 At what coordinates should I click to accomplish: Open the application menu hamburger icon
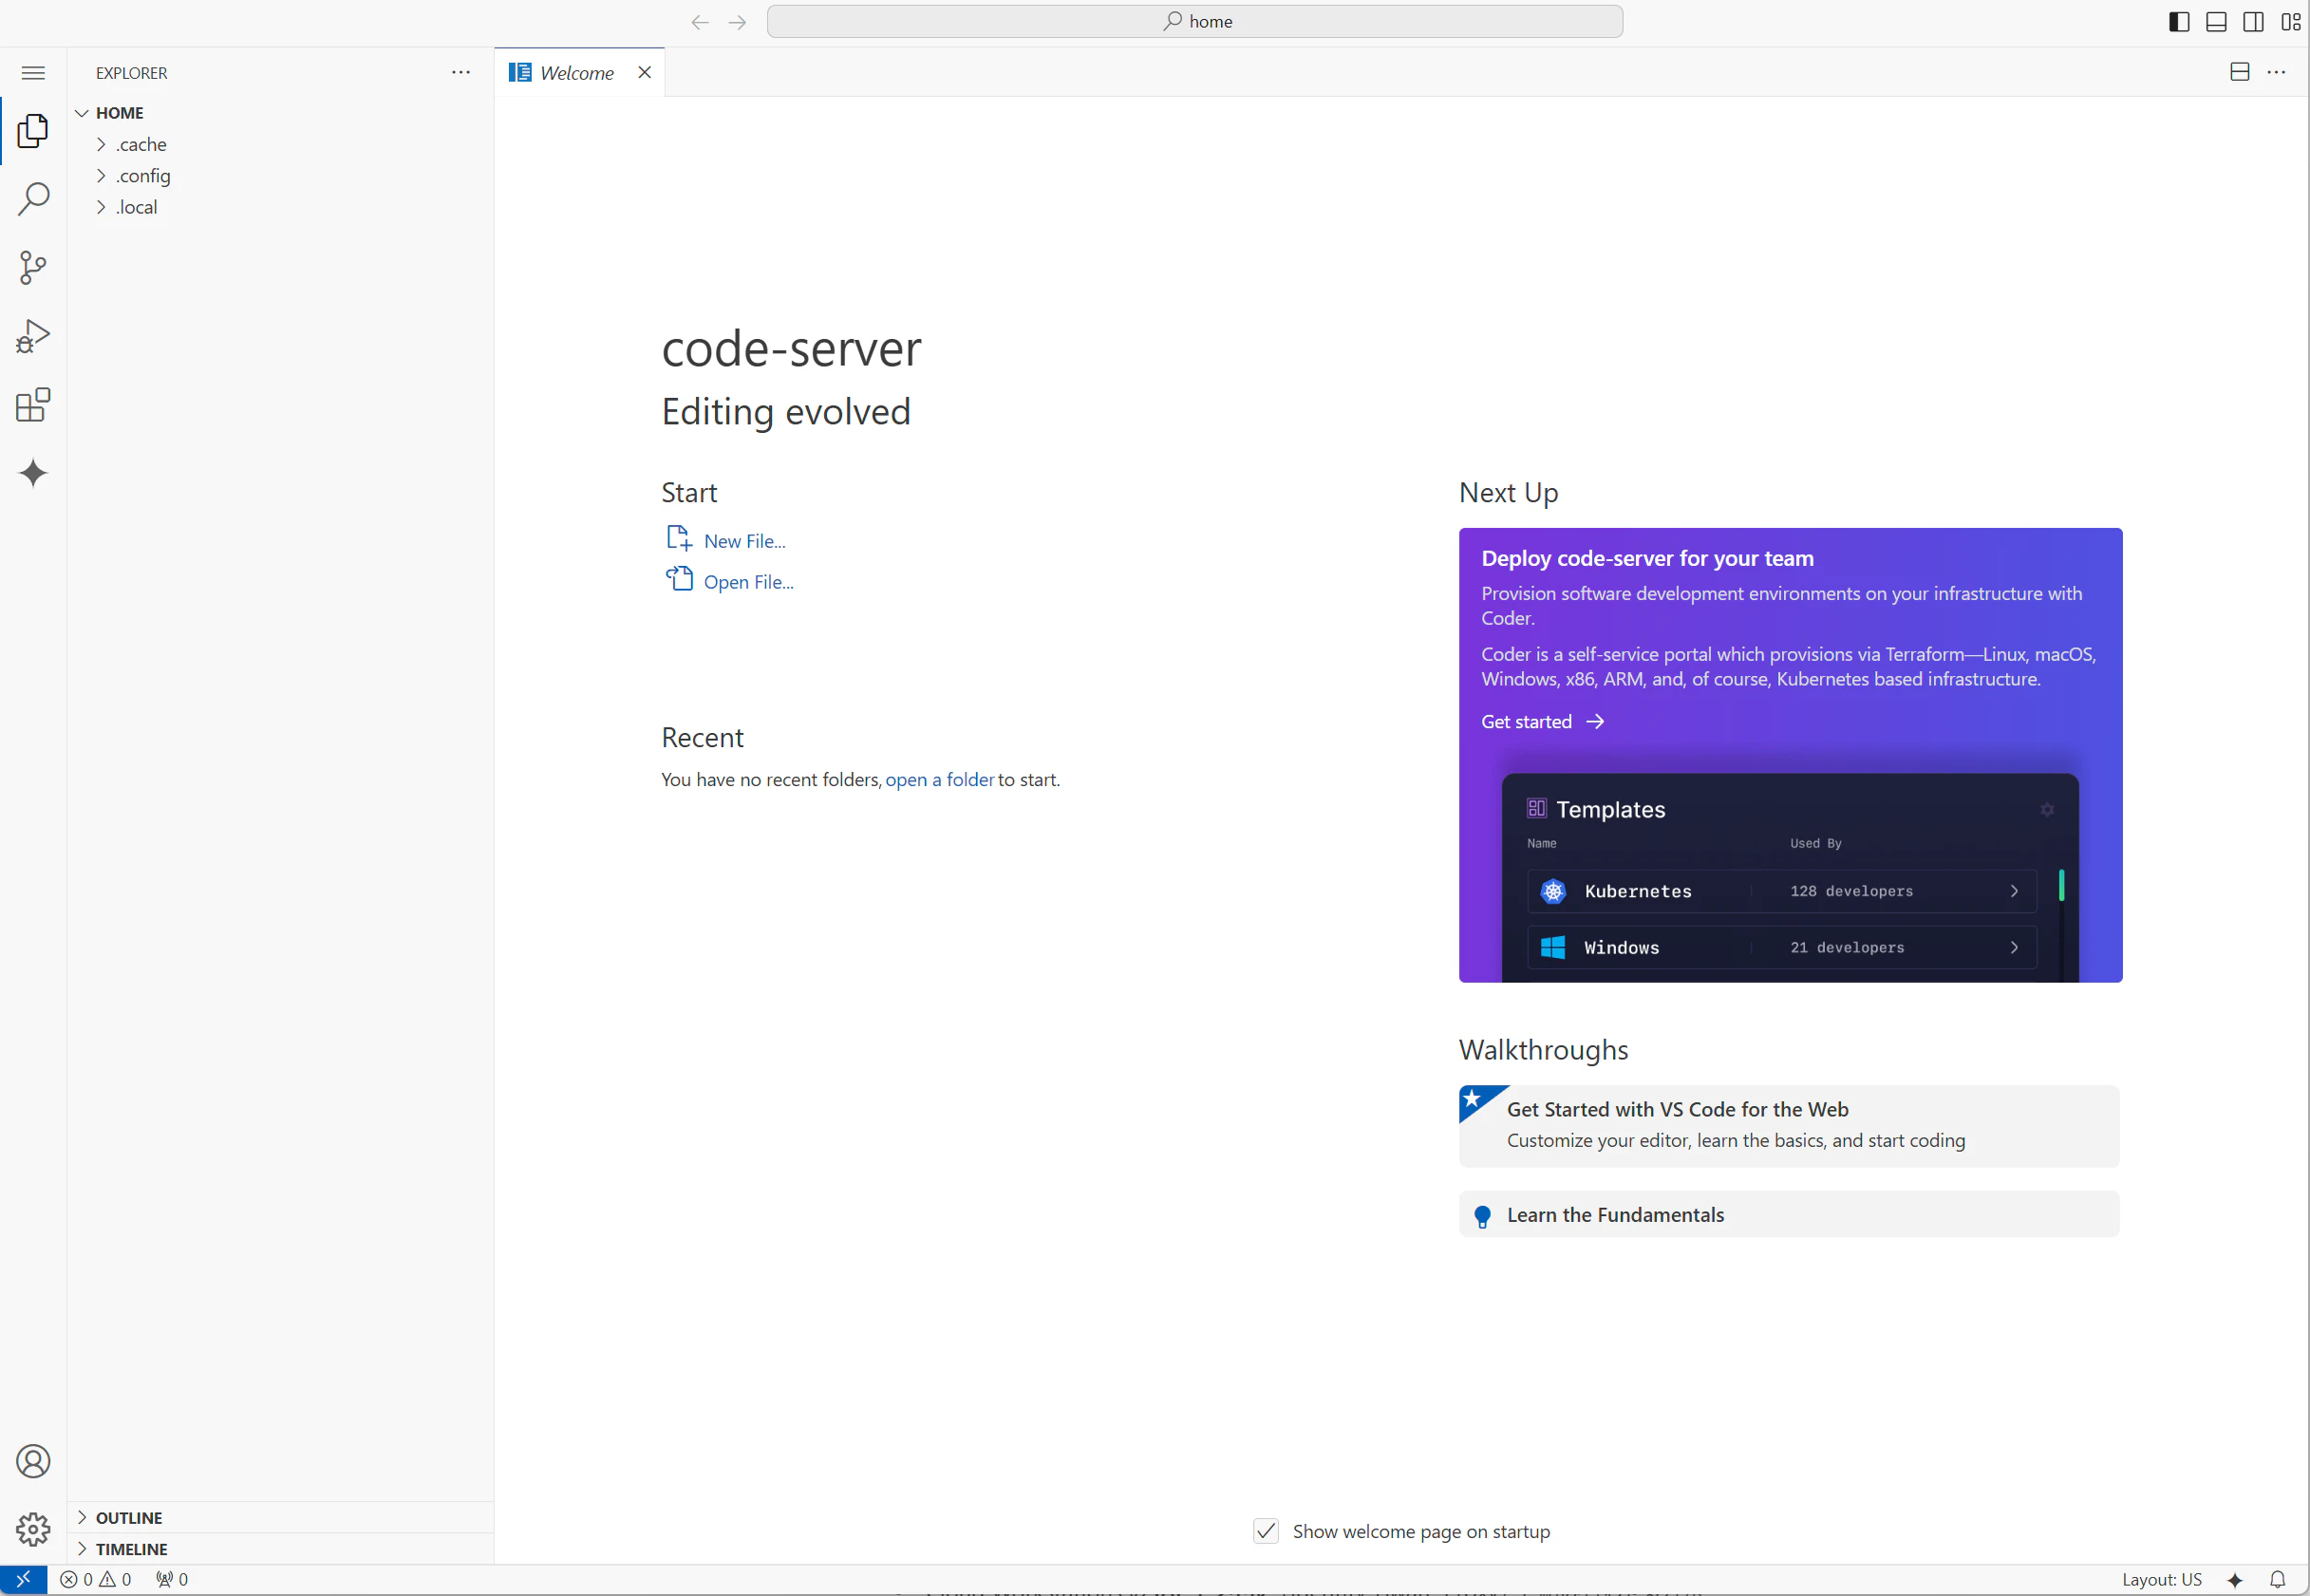tap(33, 73)
